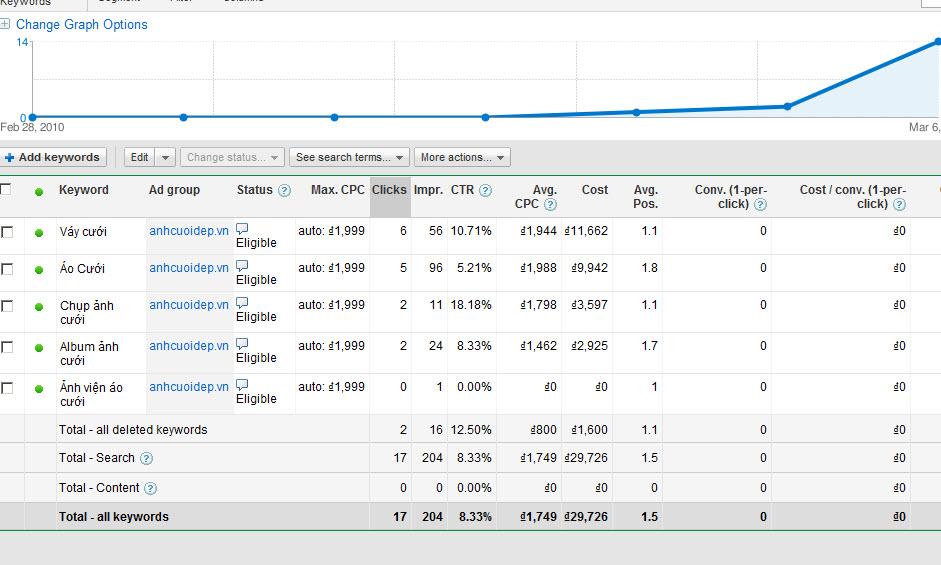The image size is (941, 565).
Task: Click the speech bubble icon for Chụp ảnh cưới
Action: pos(242,303)
